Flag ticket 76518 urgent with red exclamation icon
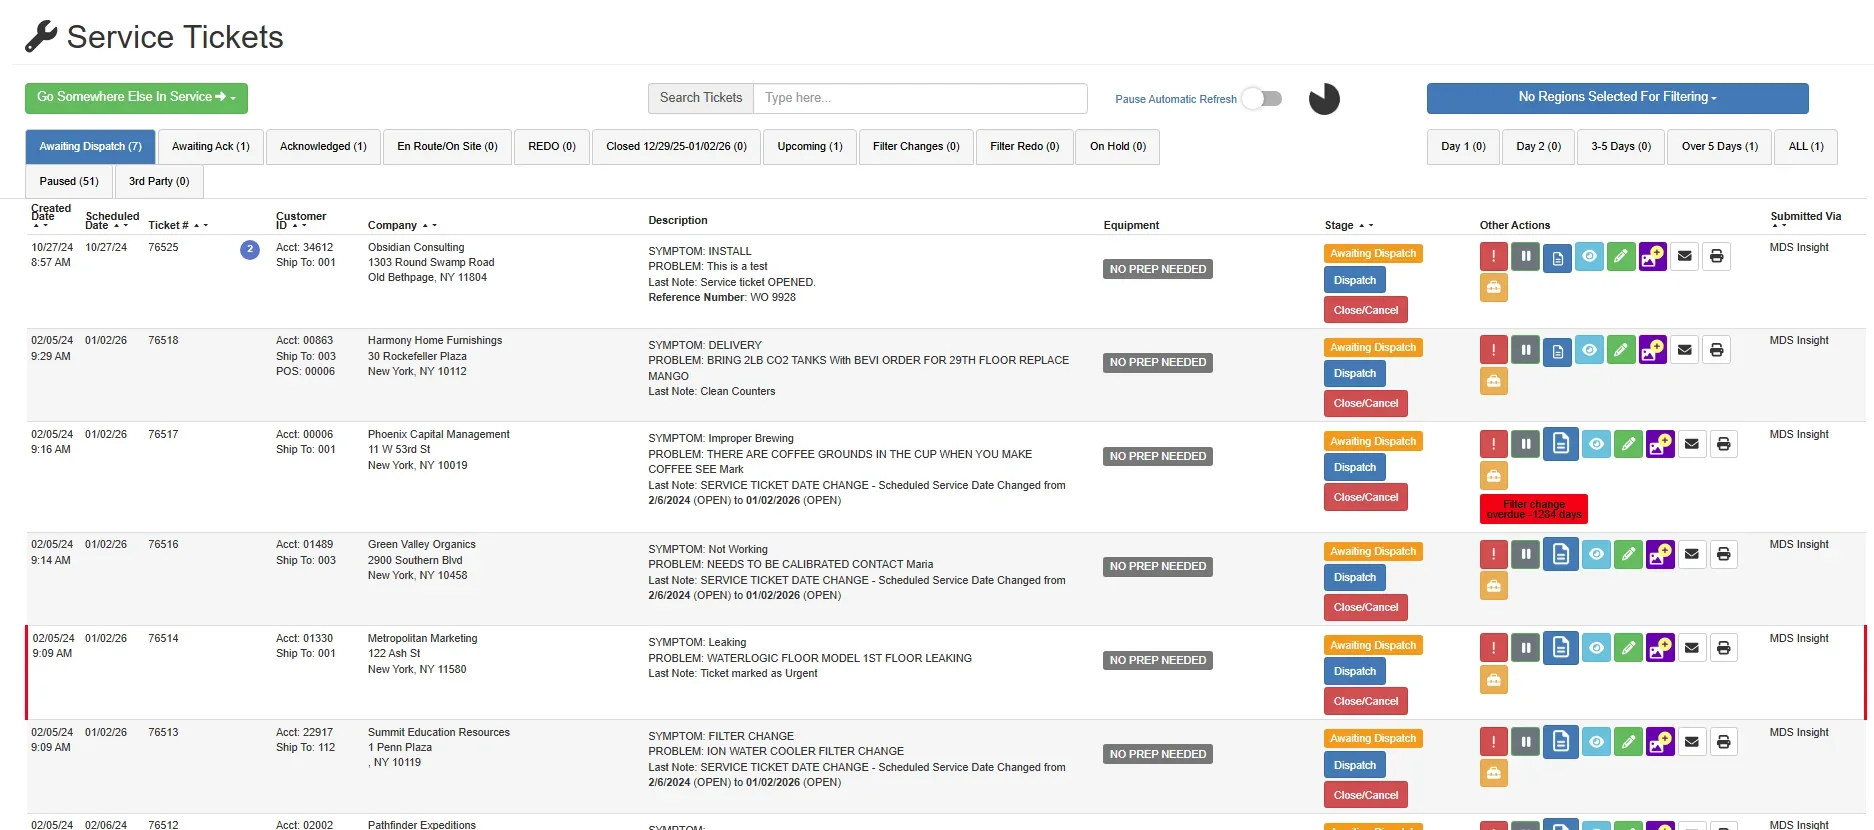 pyautogui.click(x=1493, y=350)
